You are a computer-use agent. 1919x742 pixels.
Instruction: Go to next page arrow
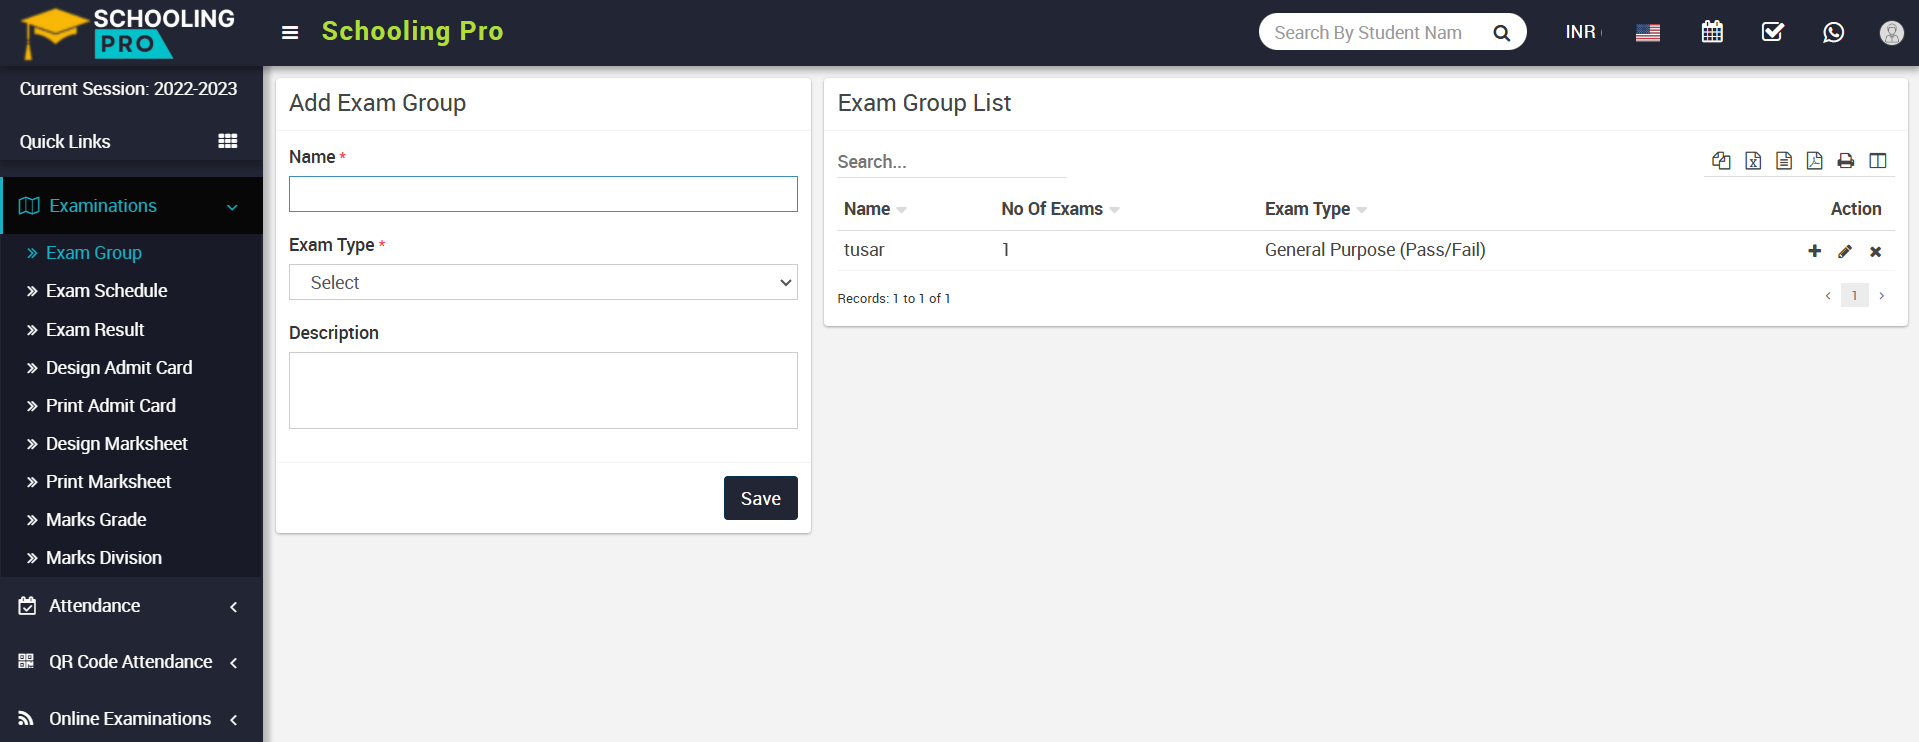point(1882,296)
